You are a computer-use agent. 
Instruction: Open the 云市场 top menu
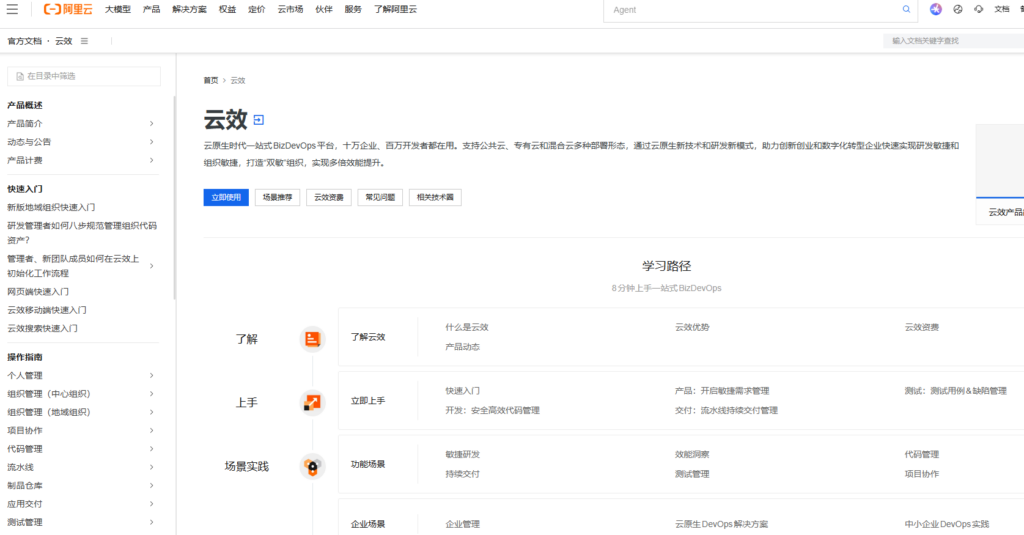point(290,9)
